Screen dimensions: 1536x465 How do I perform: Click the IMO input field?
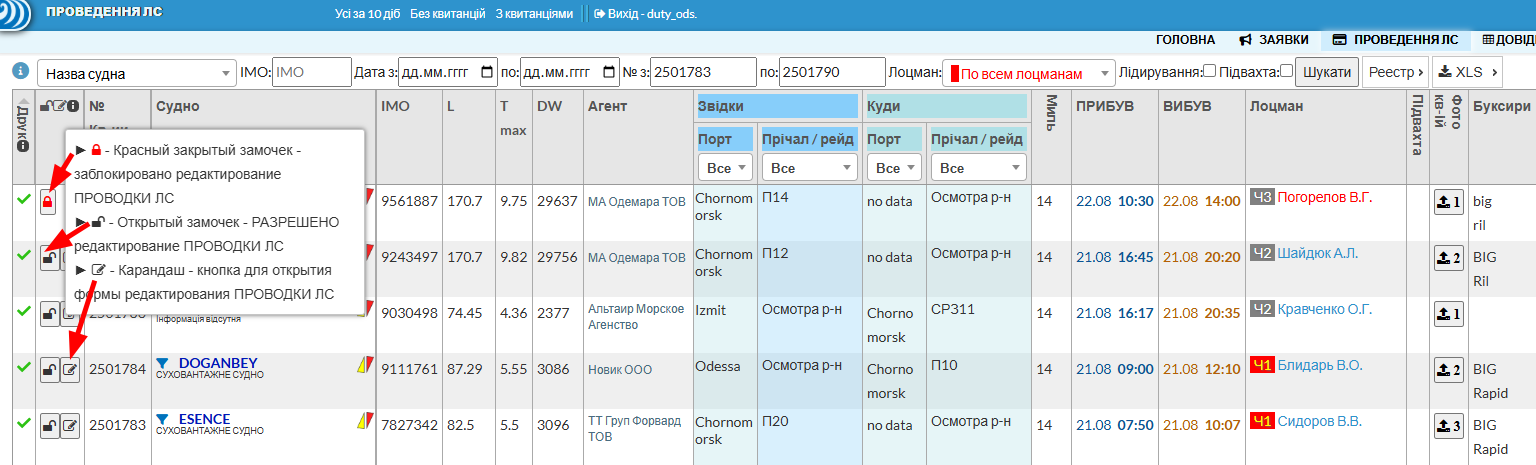pos(310,72)
